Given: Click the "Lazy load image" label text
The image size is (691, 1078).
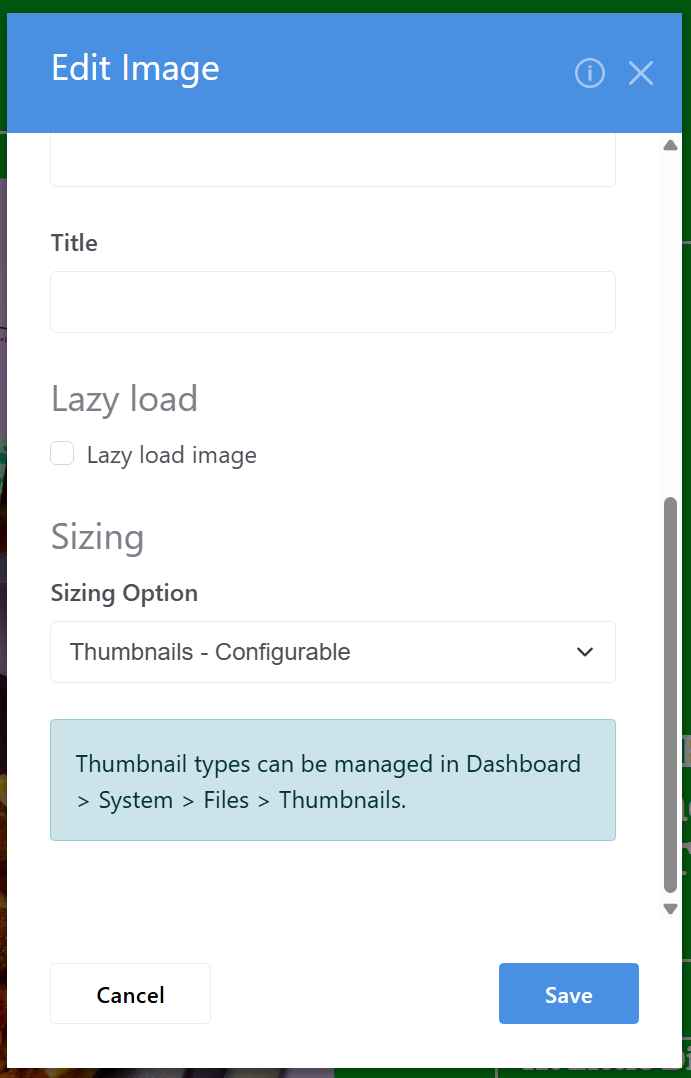Looking at the screenshot, I should [x=171, y=456].
